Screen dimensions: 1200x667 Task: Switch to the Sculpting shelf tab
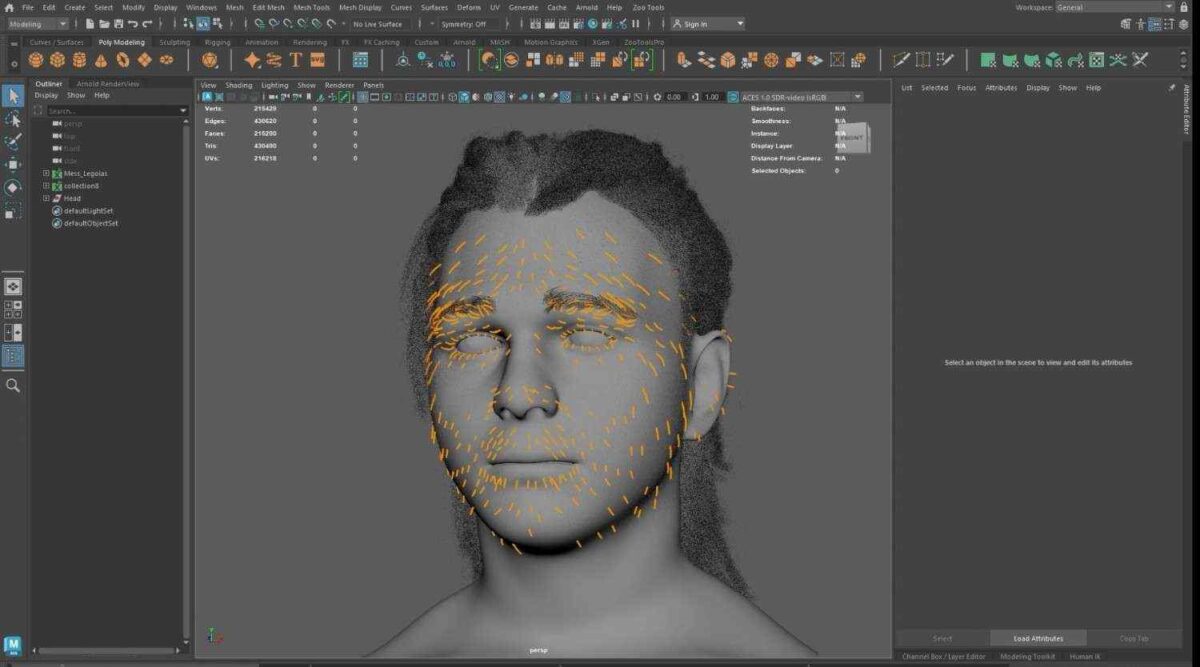(x=172, y=42)
